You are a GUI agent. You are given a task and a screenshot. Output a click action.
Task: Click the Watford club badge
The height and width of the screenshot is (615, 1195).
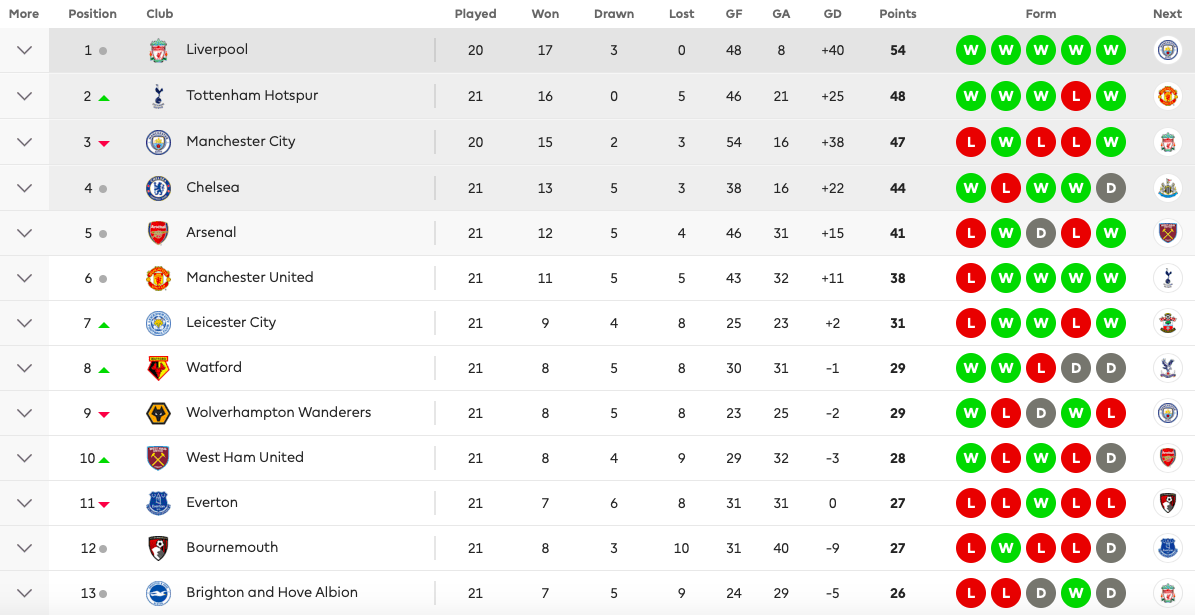coord(159,368)
